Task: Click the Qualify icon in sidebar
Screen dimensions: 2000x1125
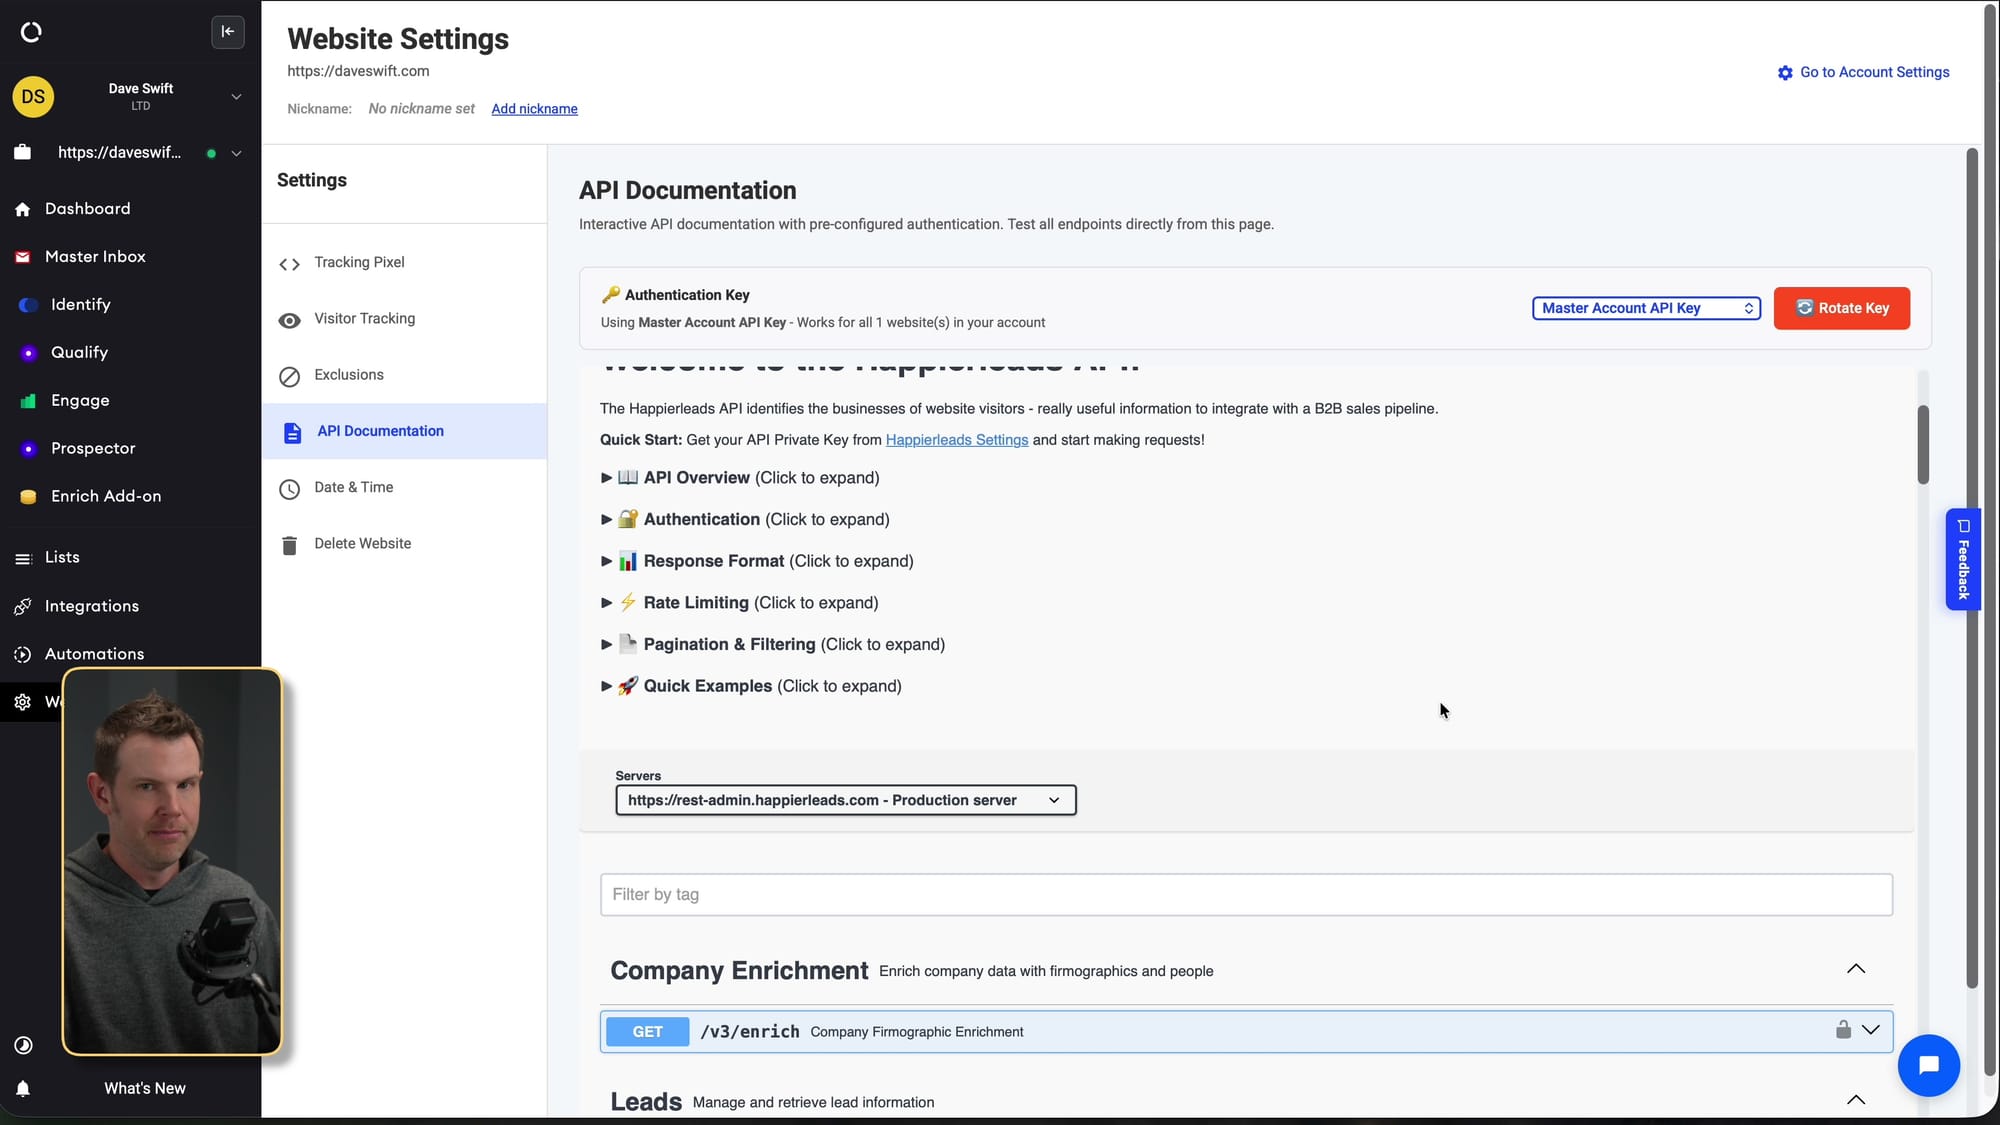Action: pos(28,353)
